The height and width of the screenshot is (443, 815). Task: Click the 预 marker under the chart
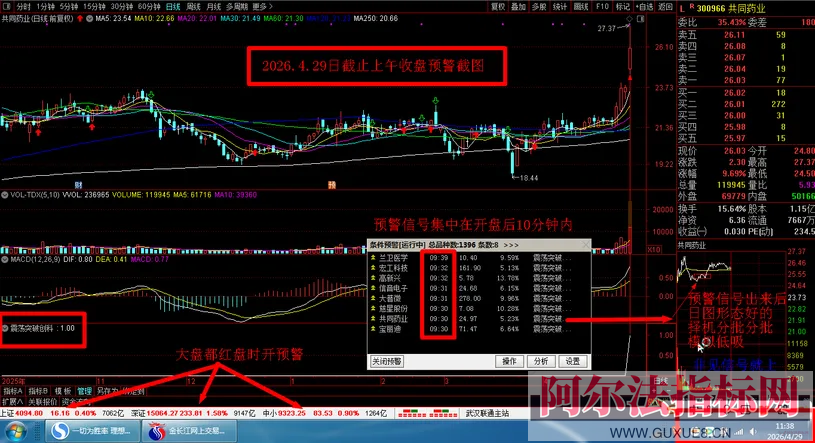332,185
